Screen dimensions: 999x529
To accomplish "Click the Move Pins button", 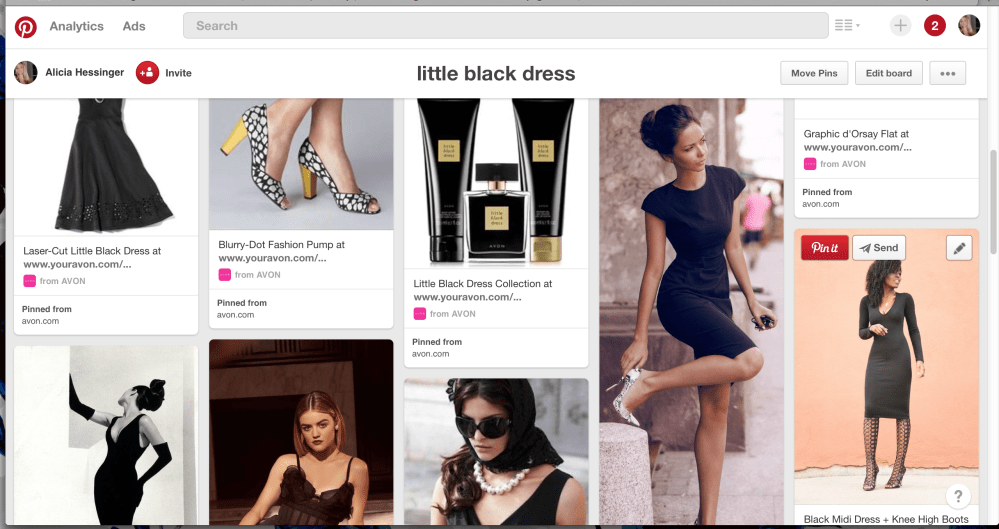I will 814,73.
